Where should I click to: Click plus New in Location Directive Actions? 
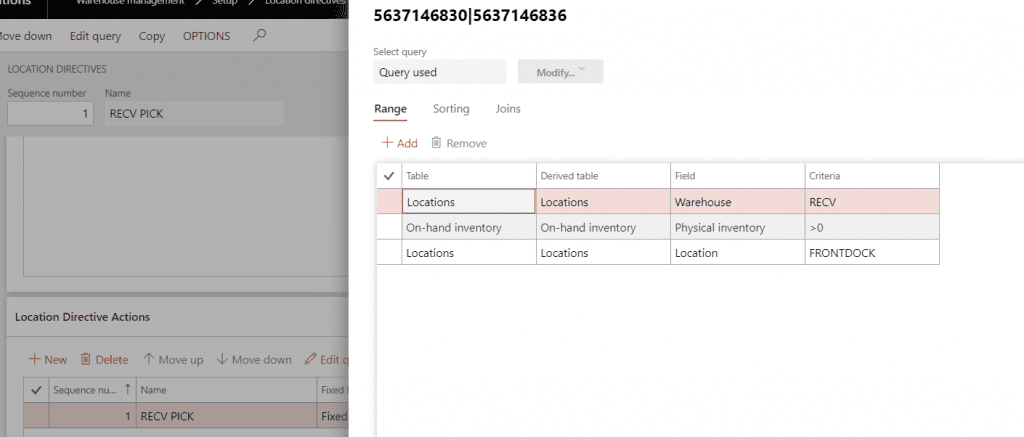click(34, 360)
